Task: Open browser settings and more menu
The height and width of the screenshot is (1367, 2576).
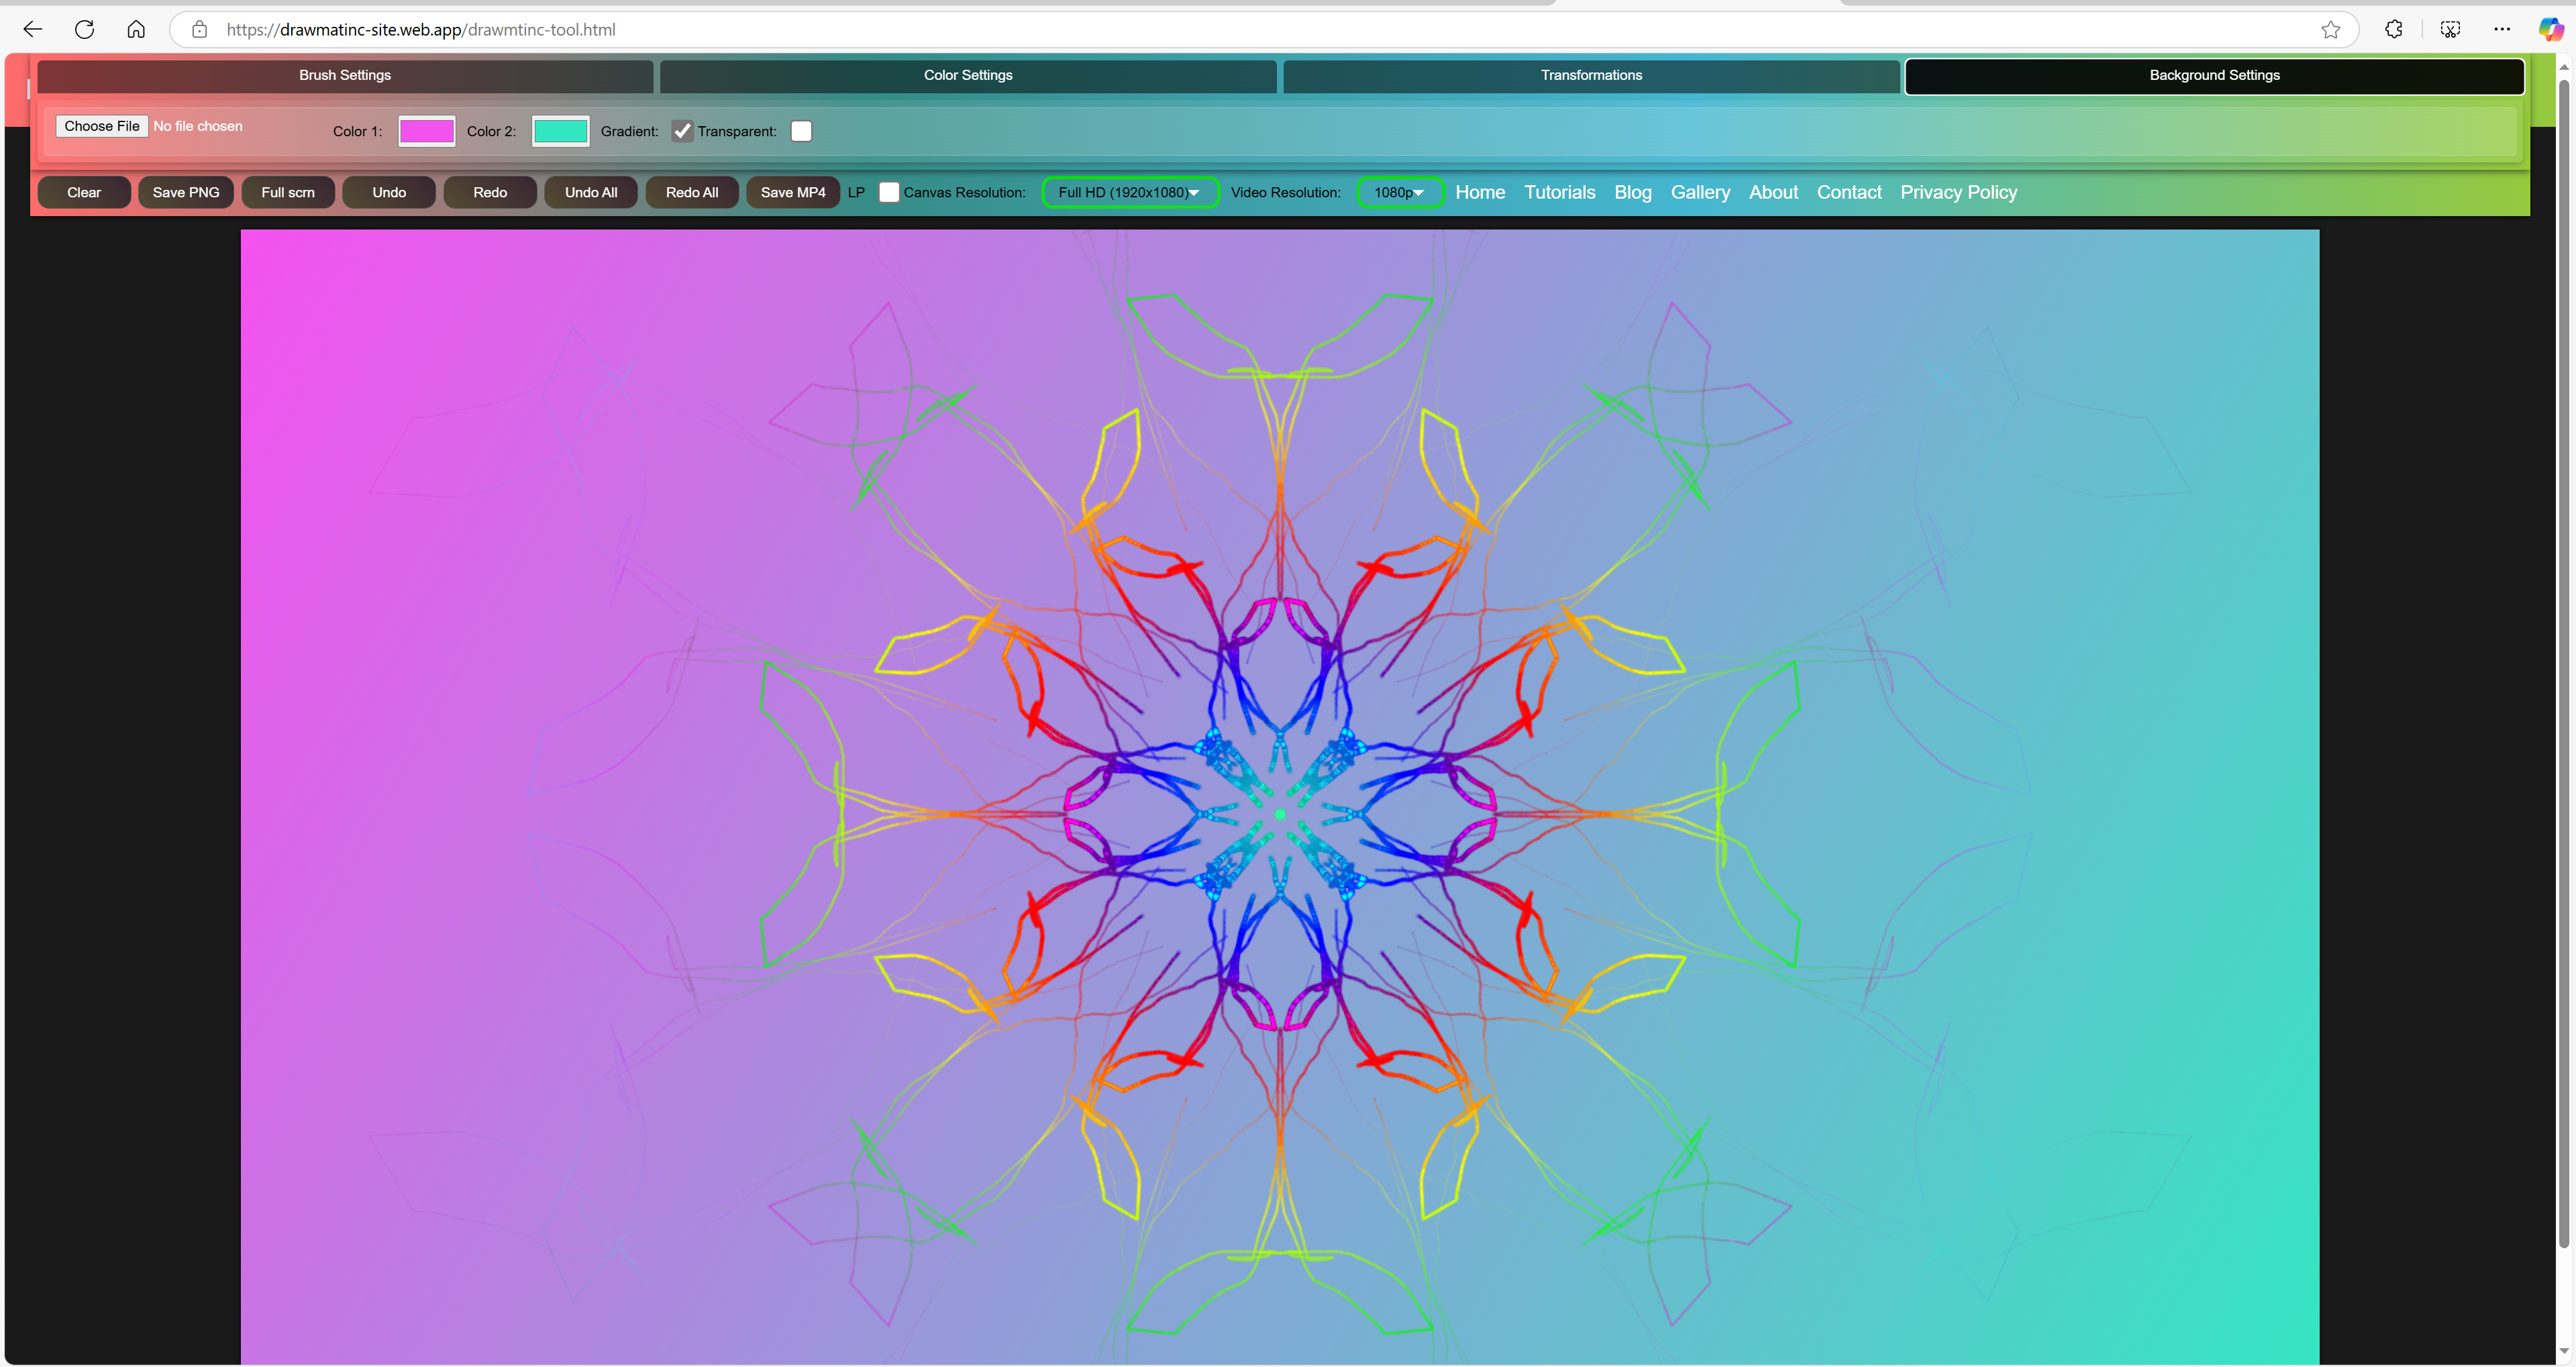Action: [x=2502, y=29]
